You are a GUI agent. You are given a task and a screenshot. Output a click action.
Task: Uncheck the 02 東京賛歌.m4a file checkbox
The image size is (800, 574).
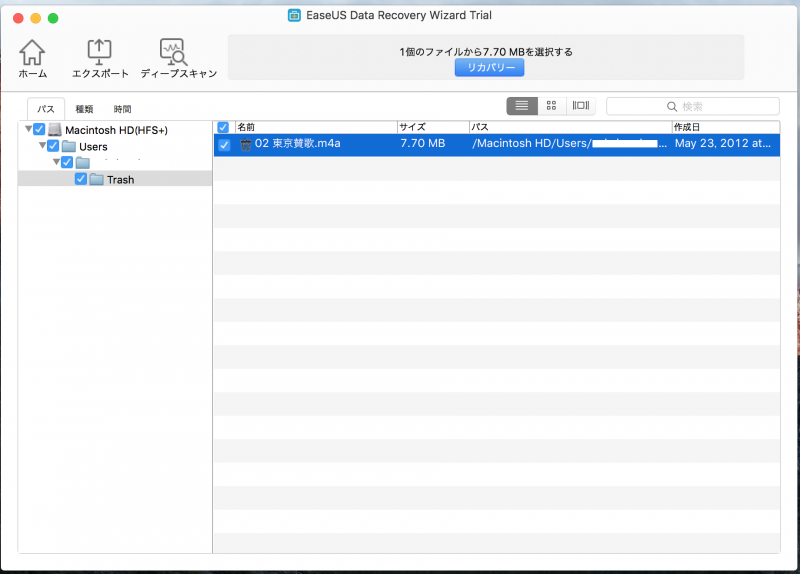224,145
